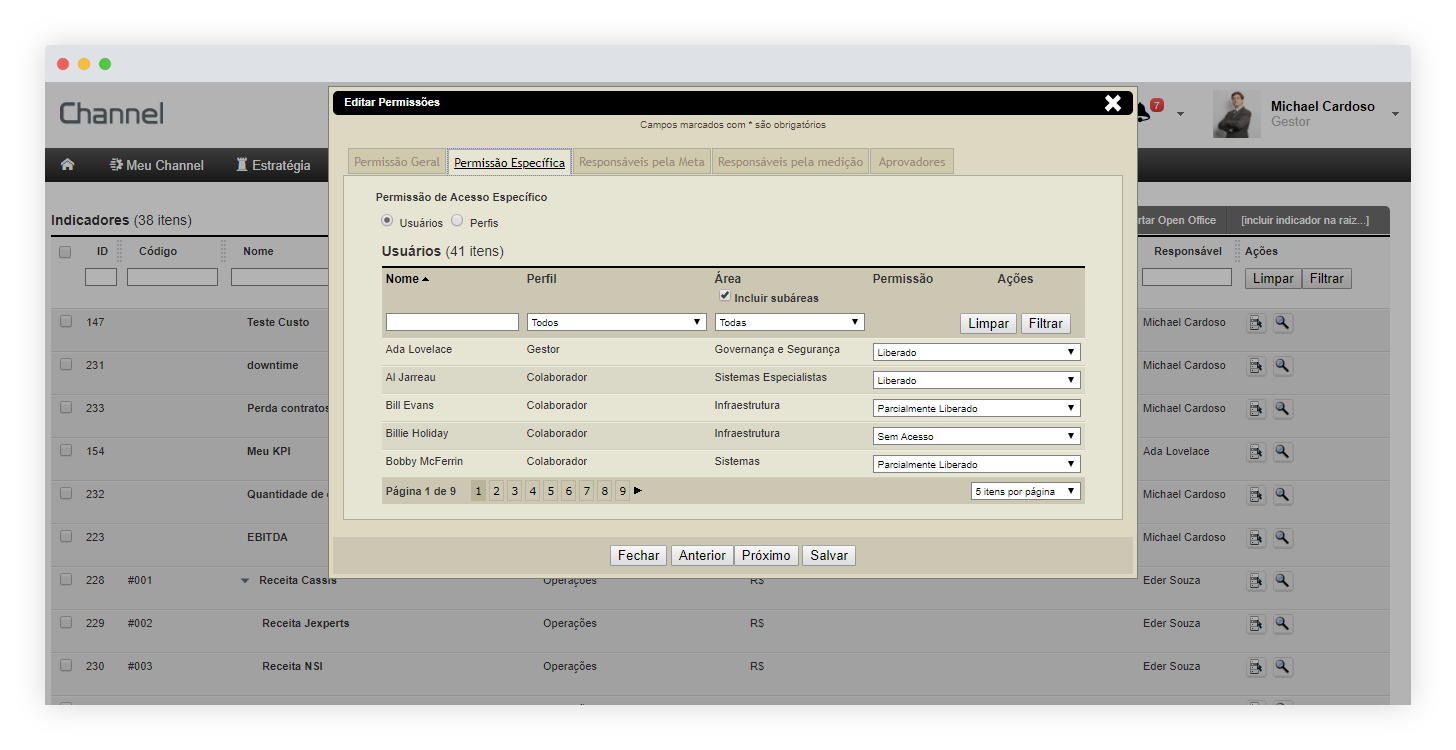Toggle the Incluir subáreas checkbox
This screenshot has height=750, width=1456.
[x=725, y=296]
